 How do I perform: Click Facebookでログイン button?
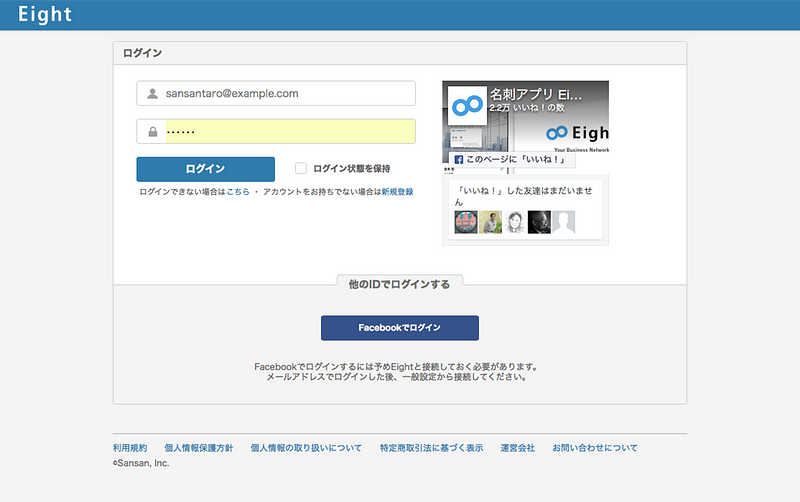coord(400,328)
